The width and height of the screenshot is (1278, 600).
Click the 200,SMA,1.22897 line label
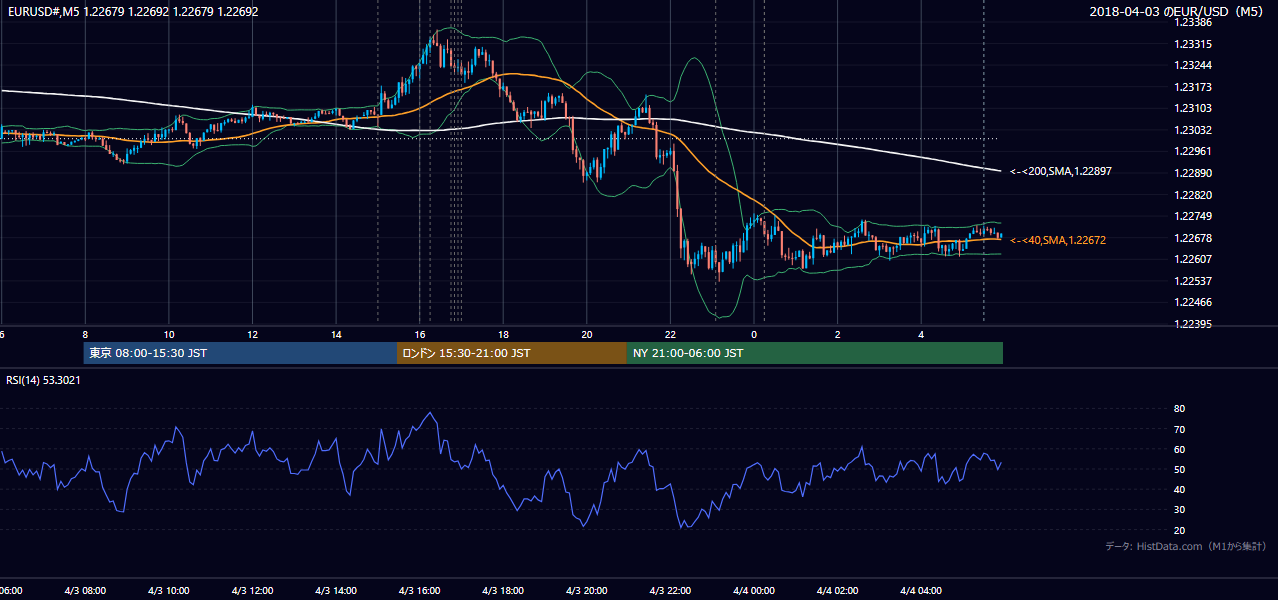[x=1061, y=172]
